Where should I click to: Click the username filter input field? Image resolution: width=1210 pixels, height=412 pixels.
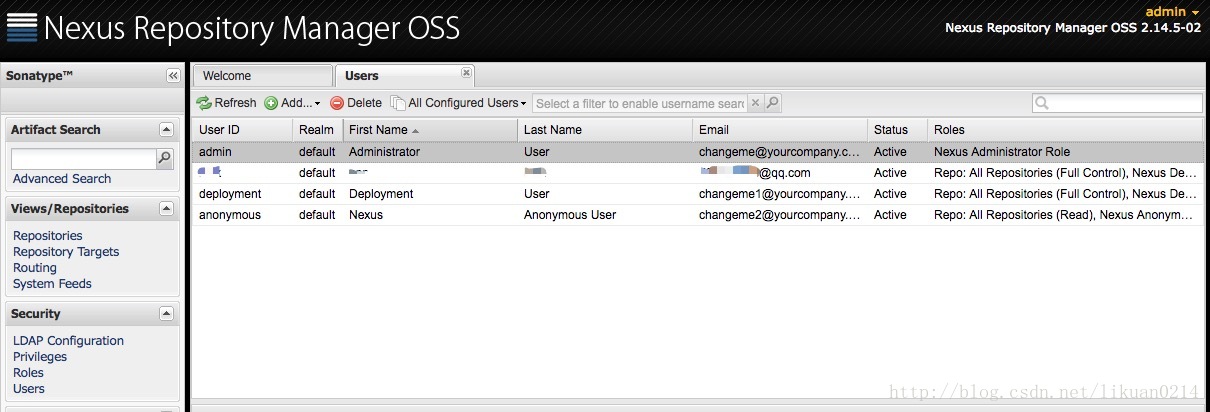click(x=640, y=103)
